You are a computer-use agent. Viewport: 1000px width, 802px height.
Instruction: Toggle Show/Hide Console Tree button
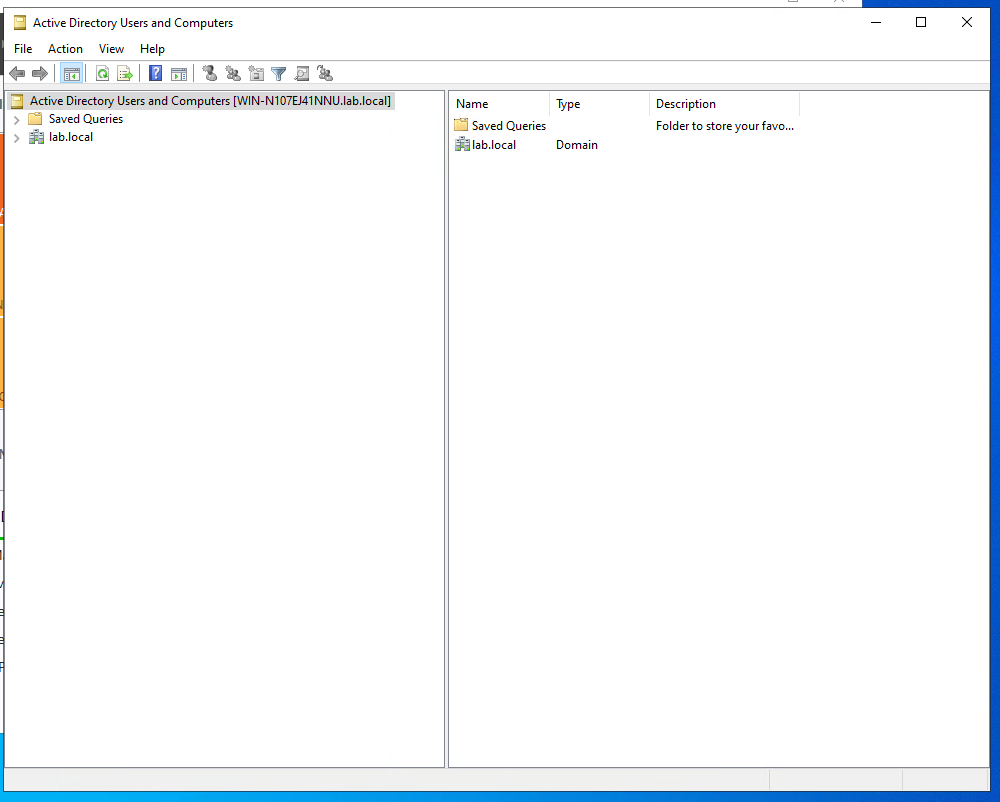pyautogui.click(x=72, y=73)
